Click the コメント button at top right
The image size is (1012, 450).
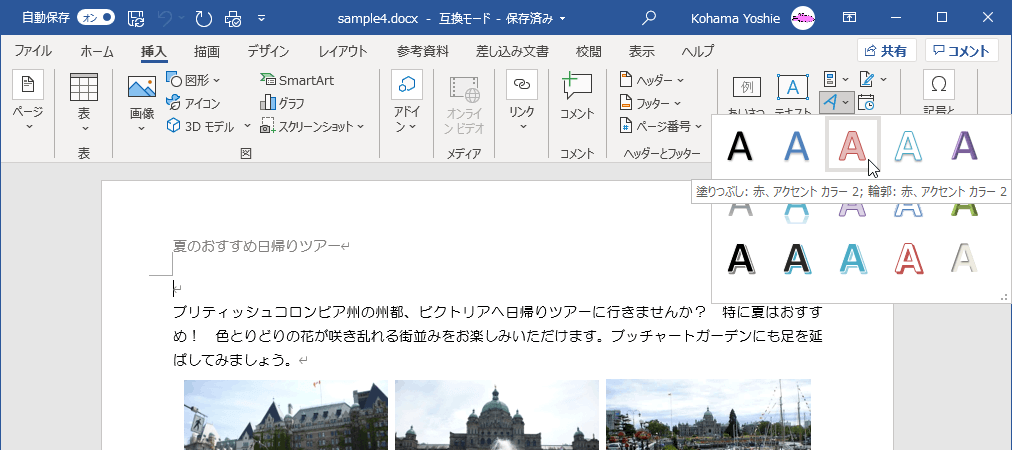(x=961, y=51)
